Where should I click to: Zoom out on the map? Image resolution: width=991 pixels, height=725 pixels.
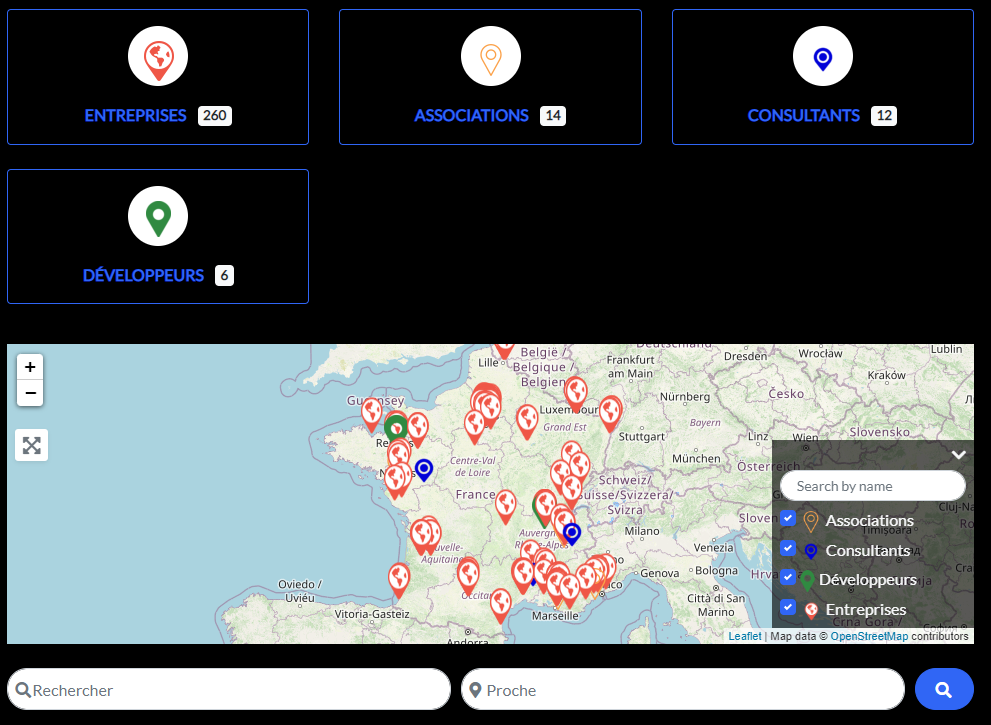coord(30,393)
